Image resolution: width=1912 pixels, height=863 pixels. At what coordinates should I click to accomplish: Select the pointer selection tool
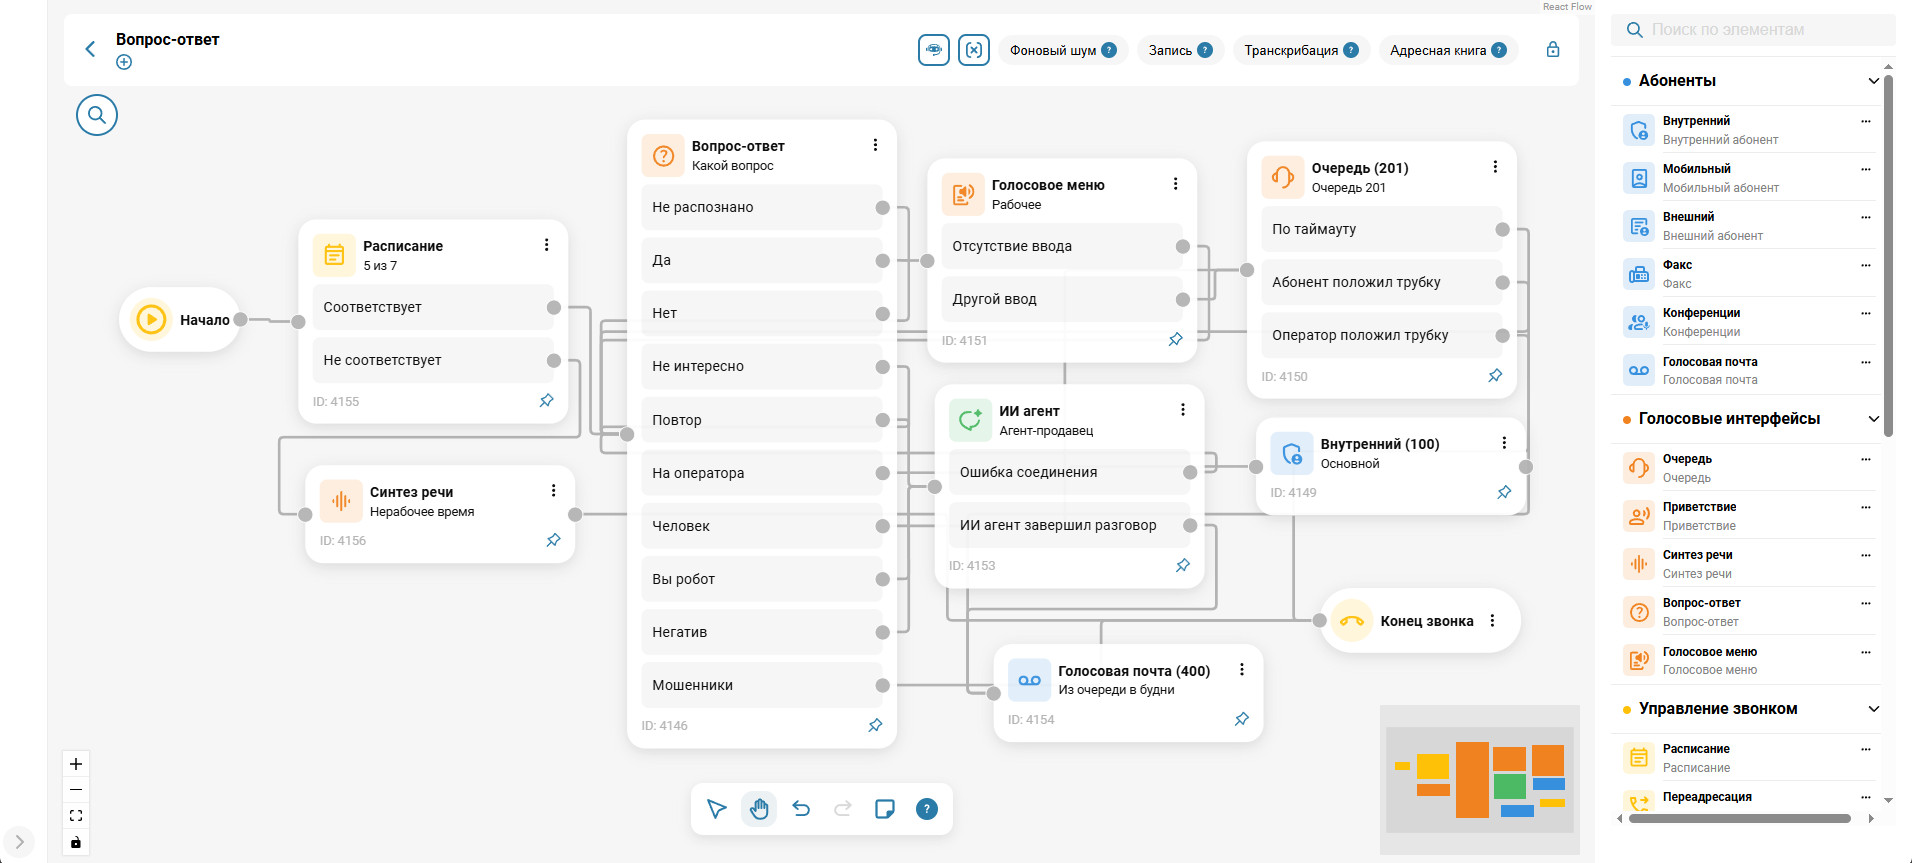[x=716, y=809]
